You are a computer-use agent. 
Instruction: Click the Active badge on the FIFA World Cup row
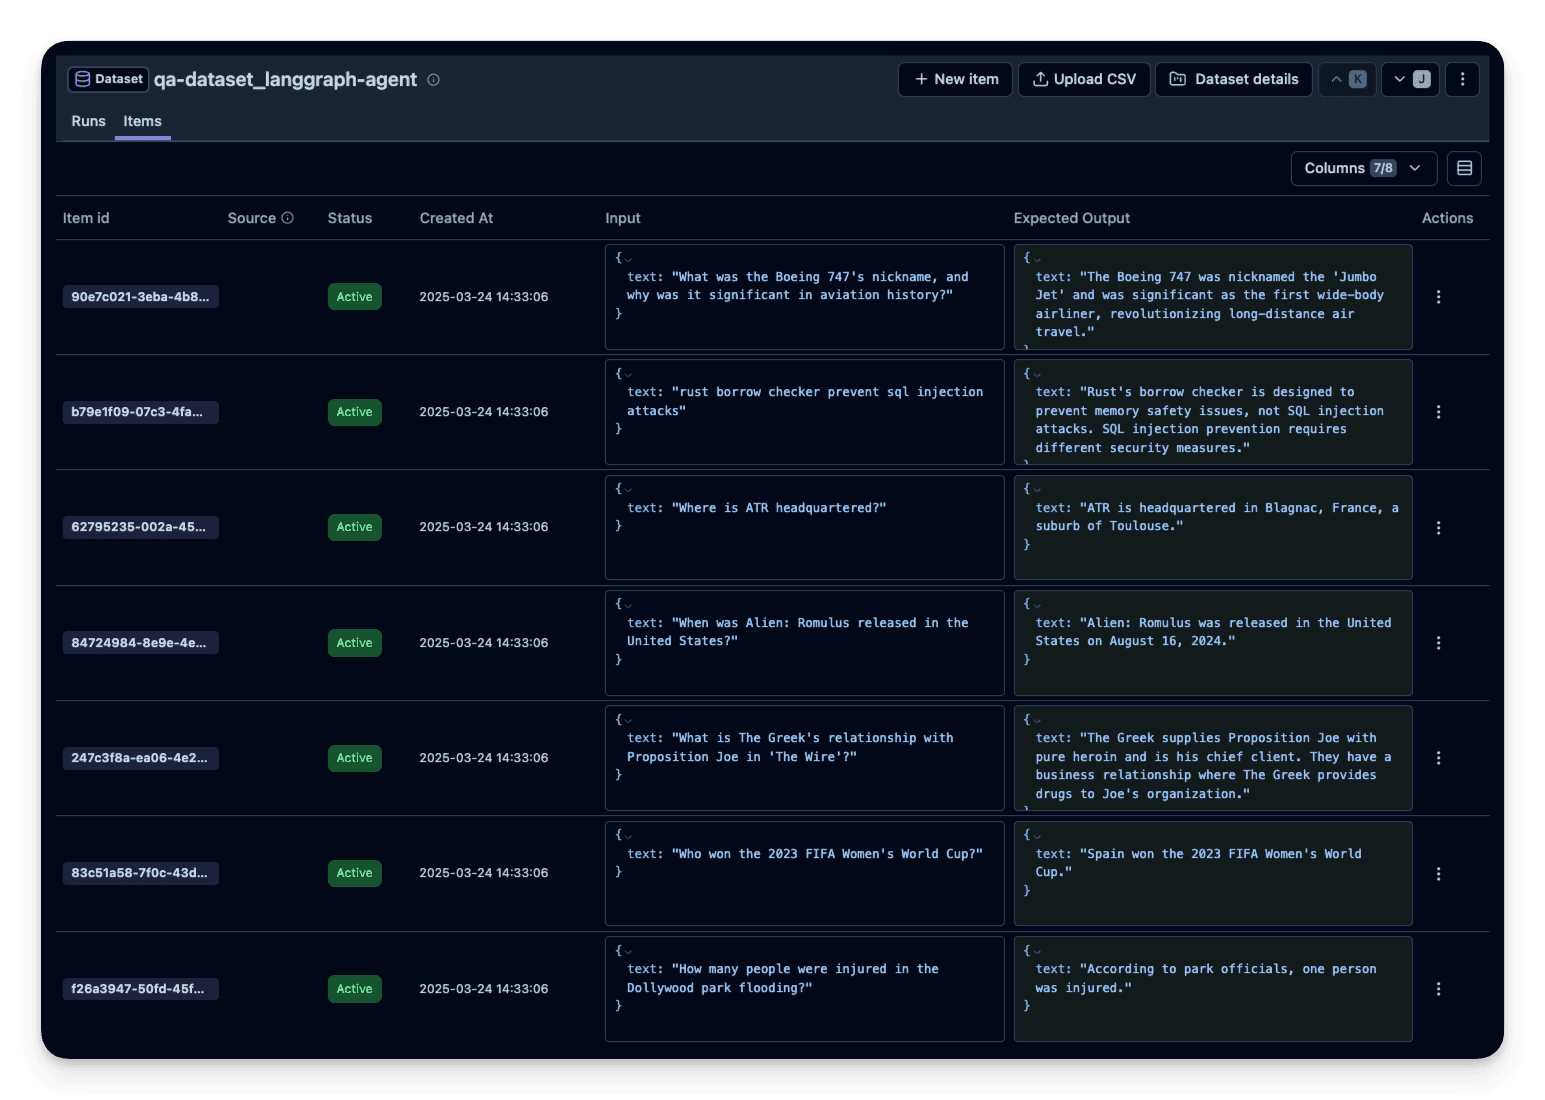pyautogui.click(x=354, y=873)
